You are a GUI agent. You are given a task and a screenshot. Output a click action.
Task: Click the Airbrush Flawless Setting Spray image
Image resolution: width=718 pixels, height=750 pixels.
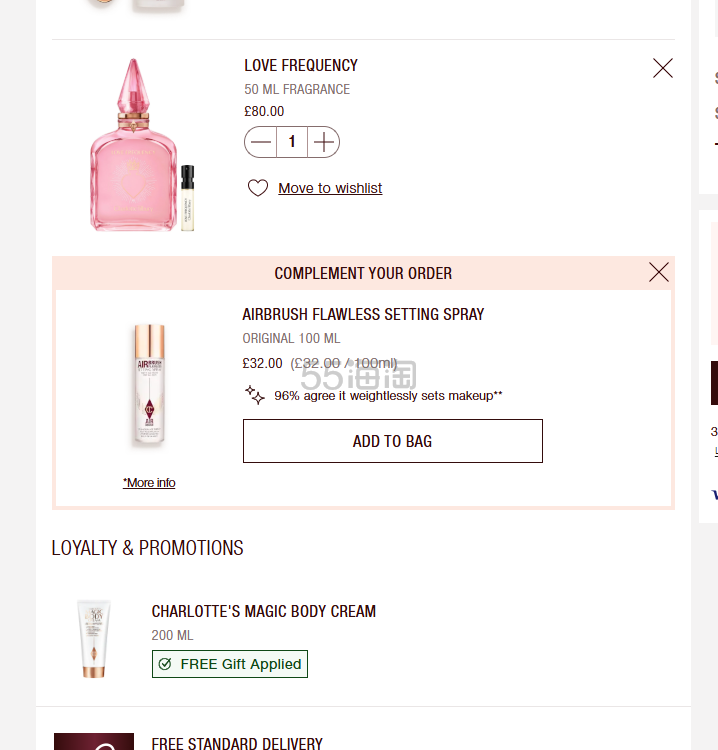tap(149, 386)
